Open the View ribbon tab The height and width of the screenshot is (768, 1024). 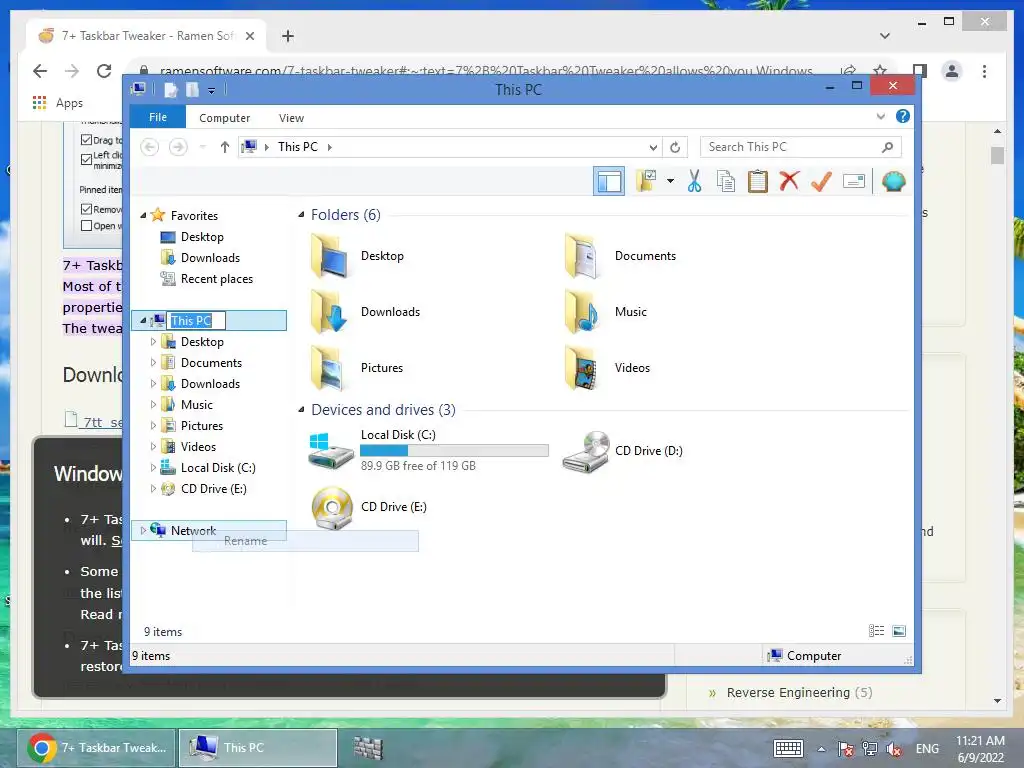[x=291, y=118]
